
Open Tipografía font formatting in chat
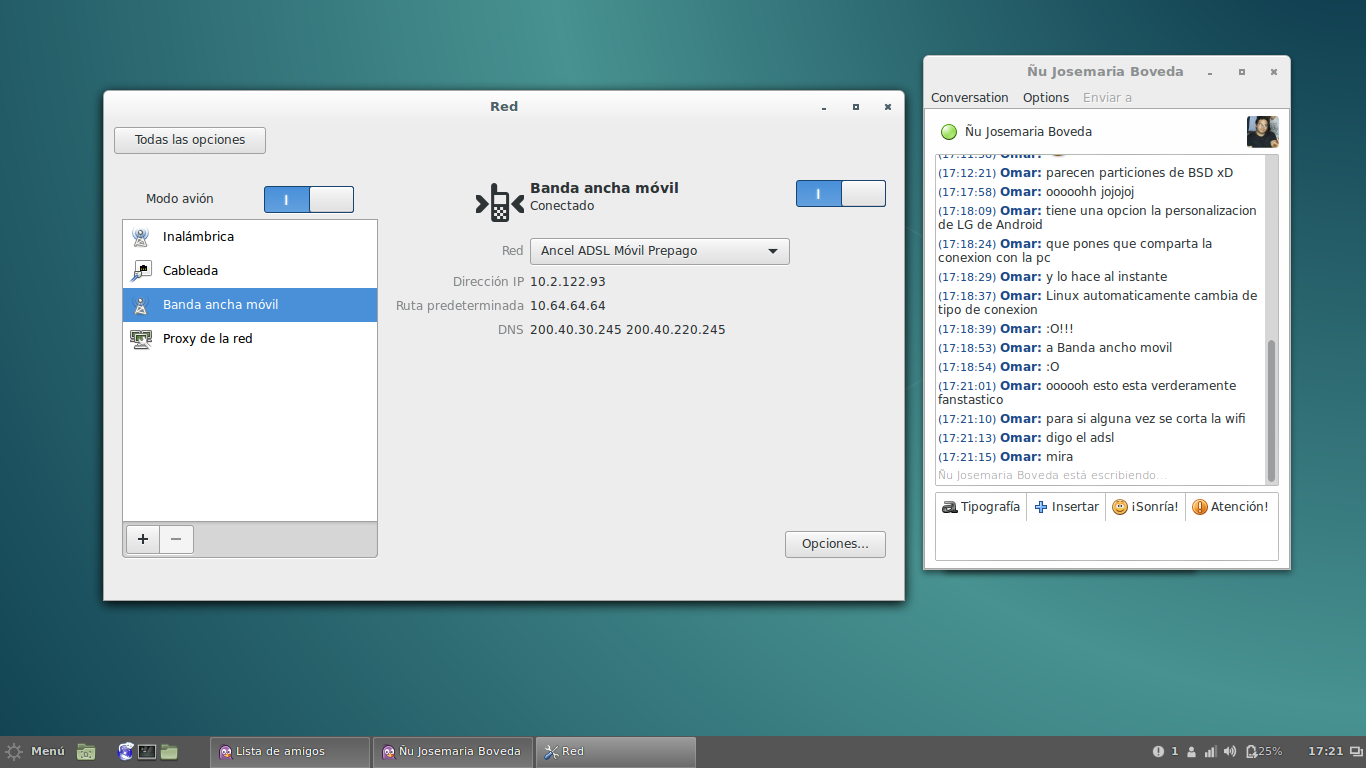pyautogui.click(x=981, y=507)
